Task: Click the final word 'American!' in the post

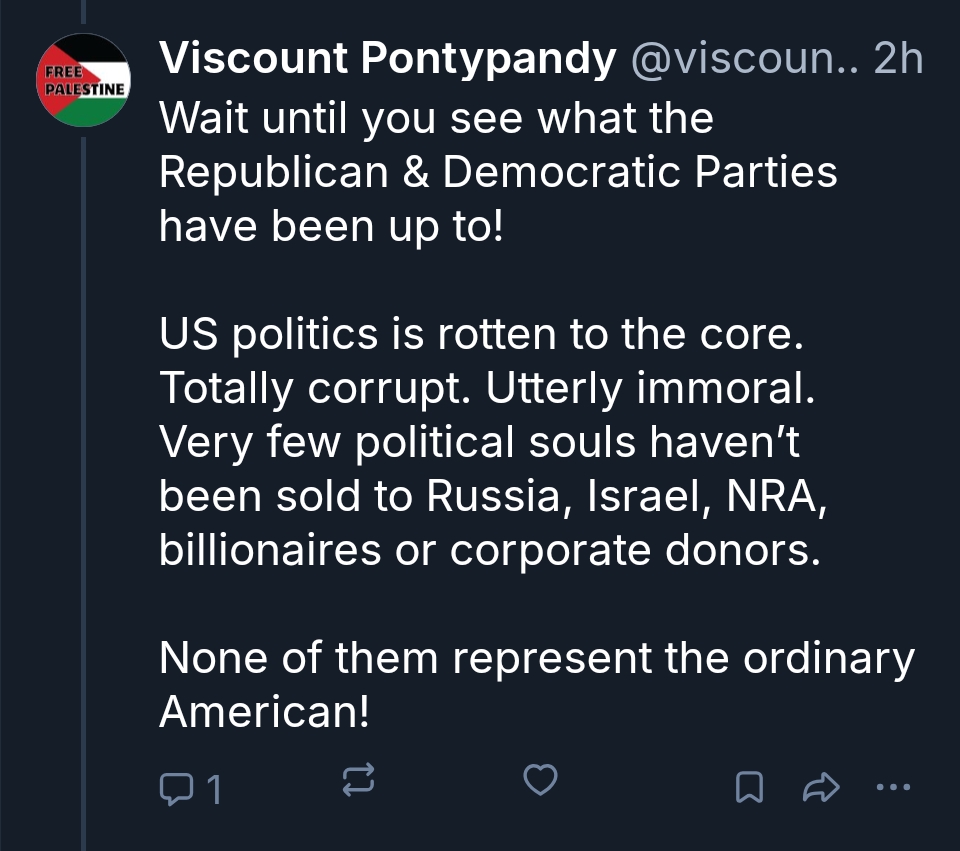Action: 265,711
